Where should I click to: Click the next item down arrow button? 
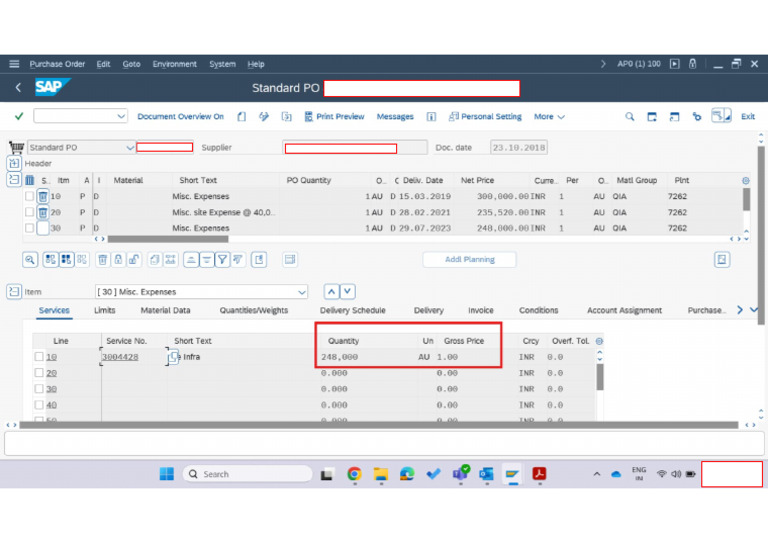tap(347, 291)
